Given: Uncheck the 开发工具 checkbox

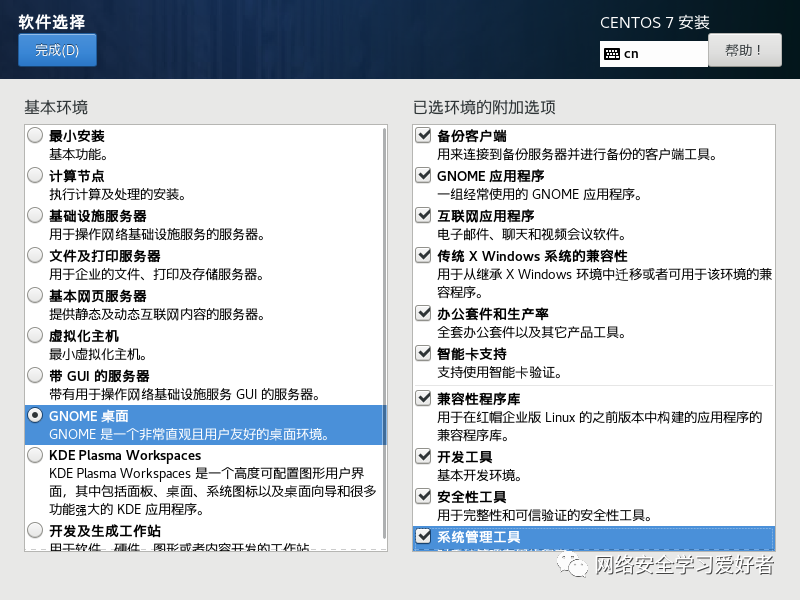Looking at the screenshot, I should pyautogui.click(x=423, y=456).
